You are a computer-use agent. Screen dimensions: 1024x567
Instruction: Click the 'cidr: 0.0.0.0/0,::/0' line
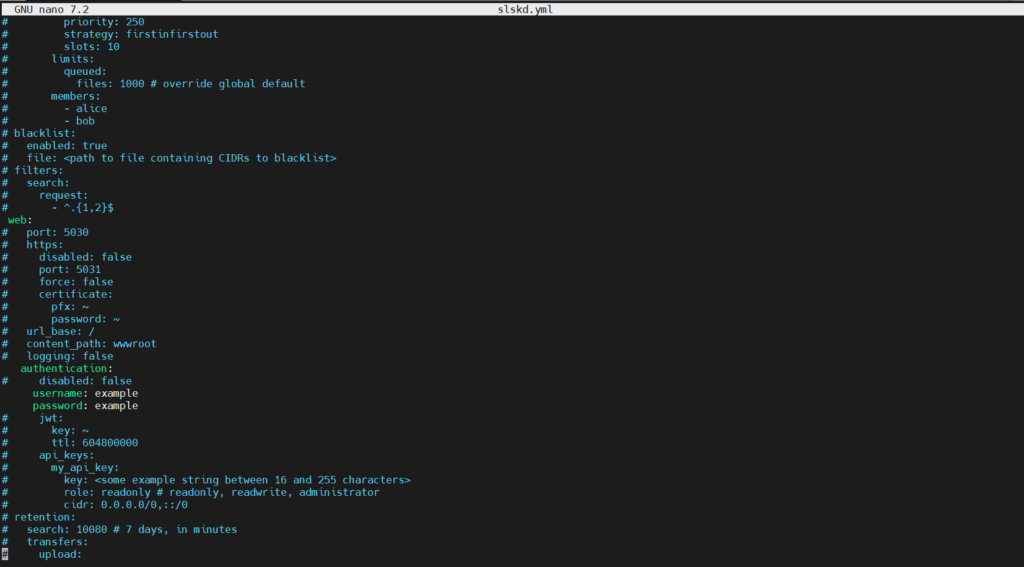click(x=126, y=505)
